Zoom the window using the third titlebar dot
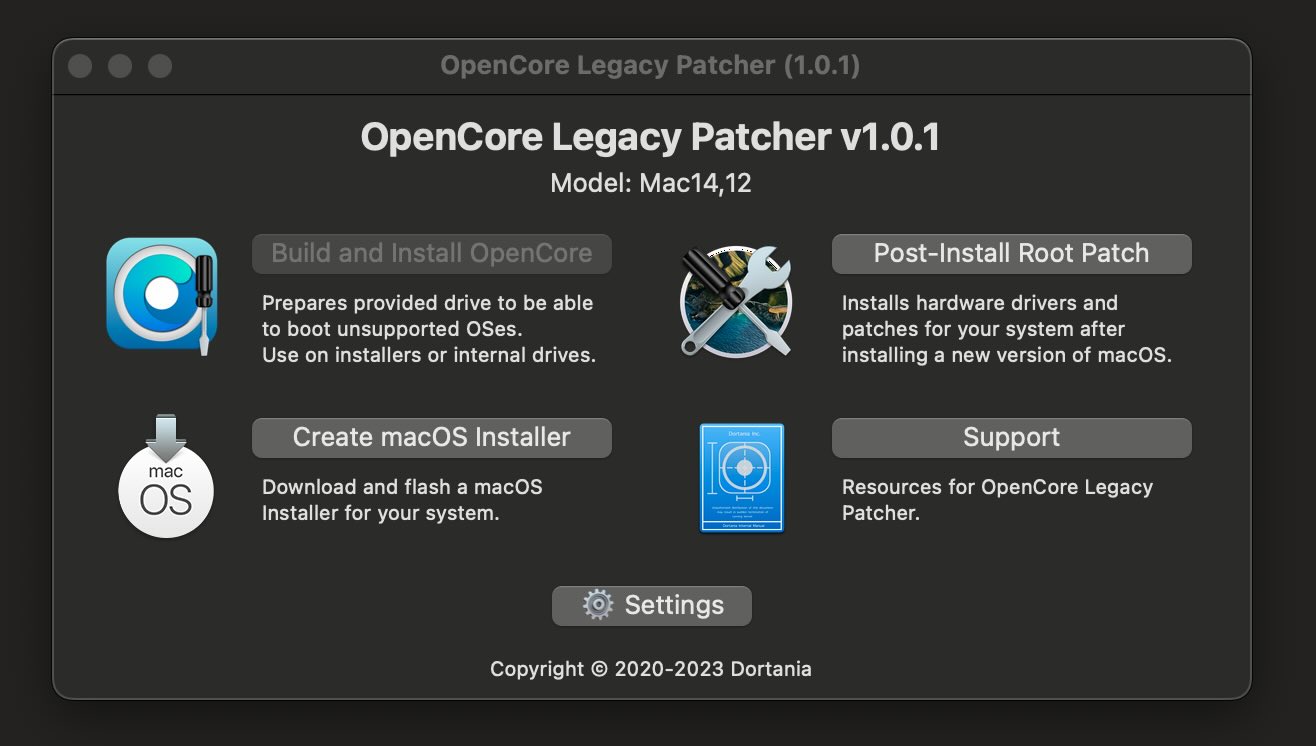The height and width of the screenshot is (746, 1316). [160, 66]
